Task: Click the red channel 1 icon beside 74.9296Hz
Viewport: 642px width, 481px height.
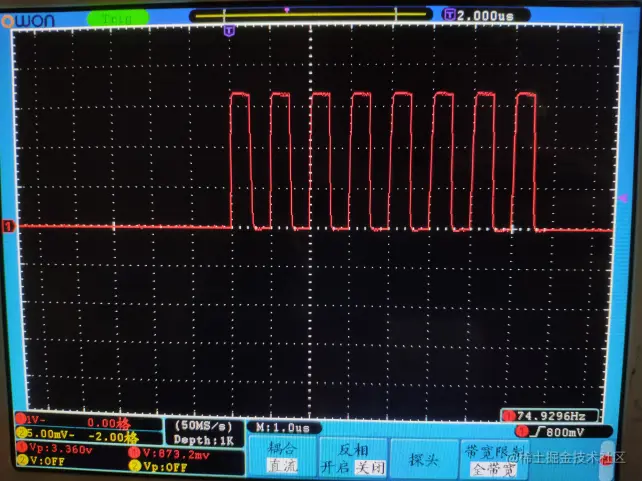Action: click(x=509, y=416)
